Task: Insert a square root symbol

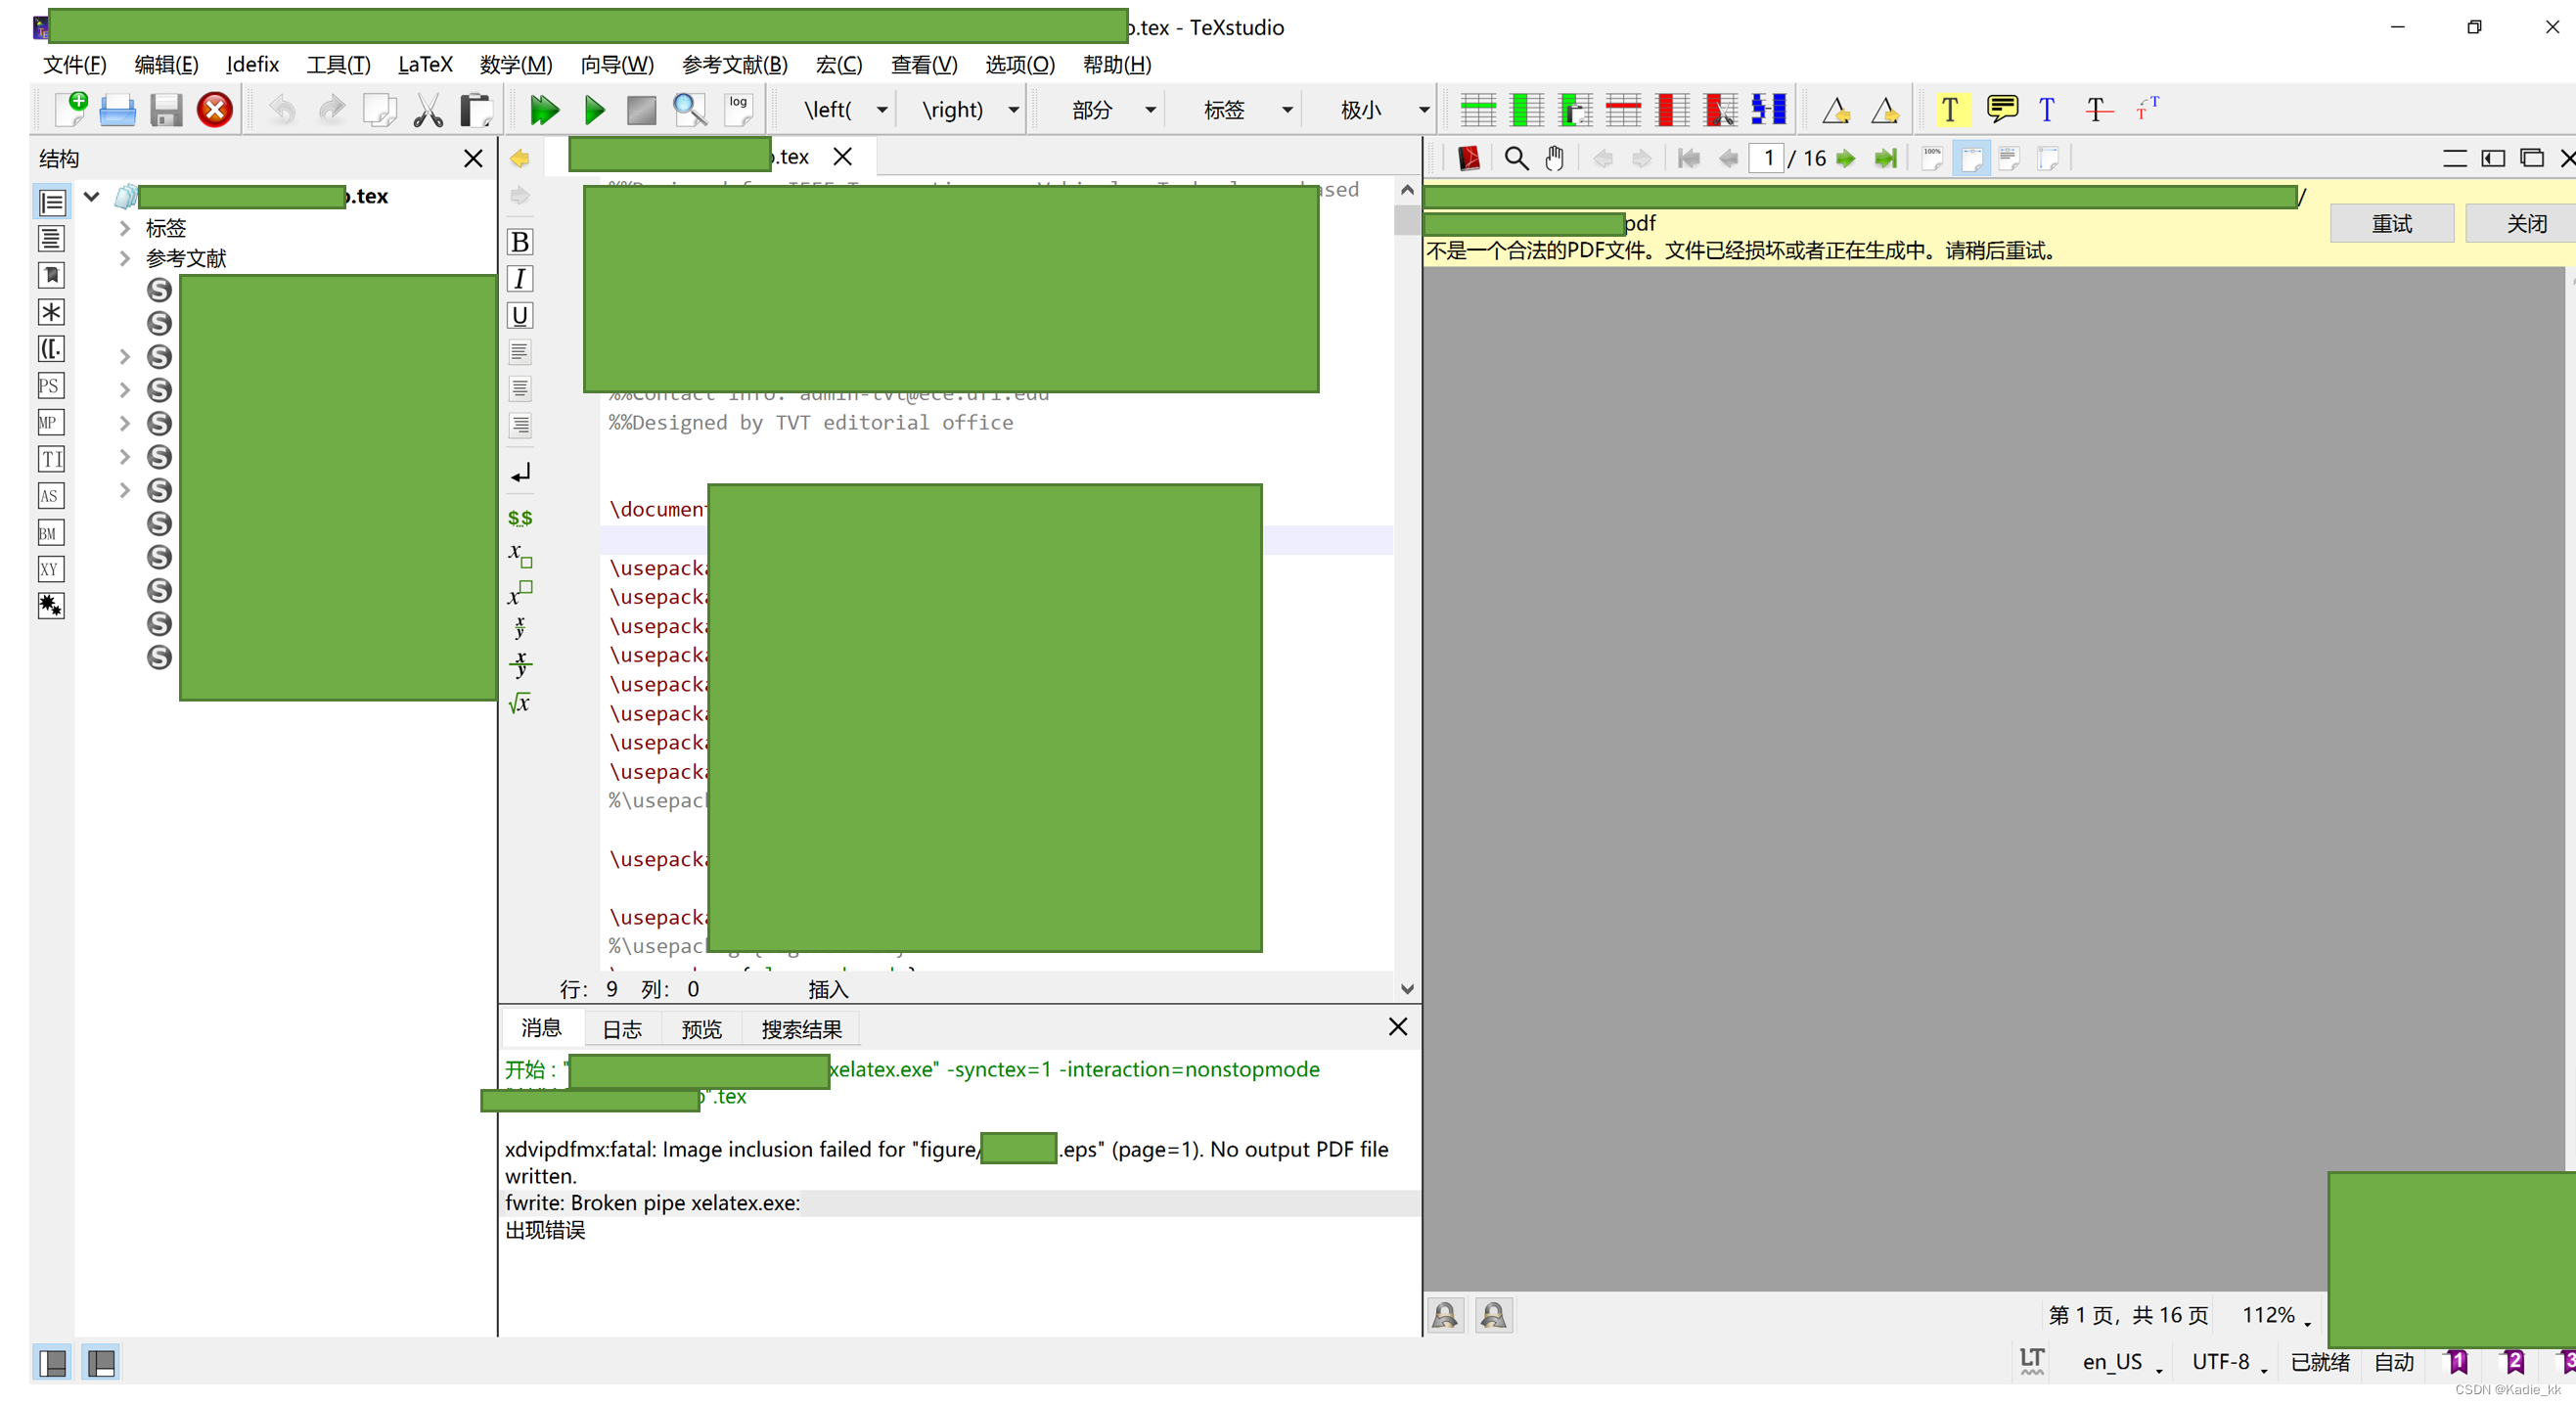Action: (x=519, y=703)
